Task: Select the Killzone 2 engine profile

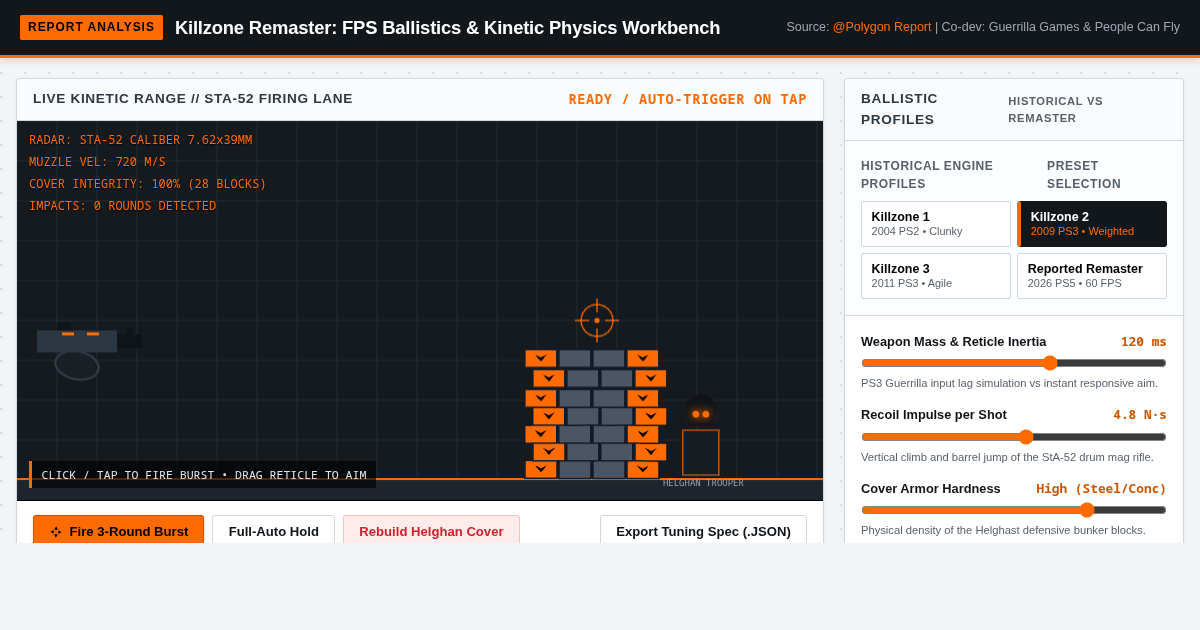Action: (1092, 224)
